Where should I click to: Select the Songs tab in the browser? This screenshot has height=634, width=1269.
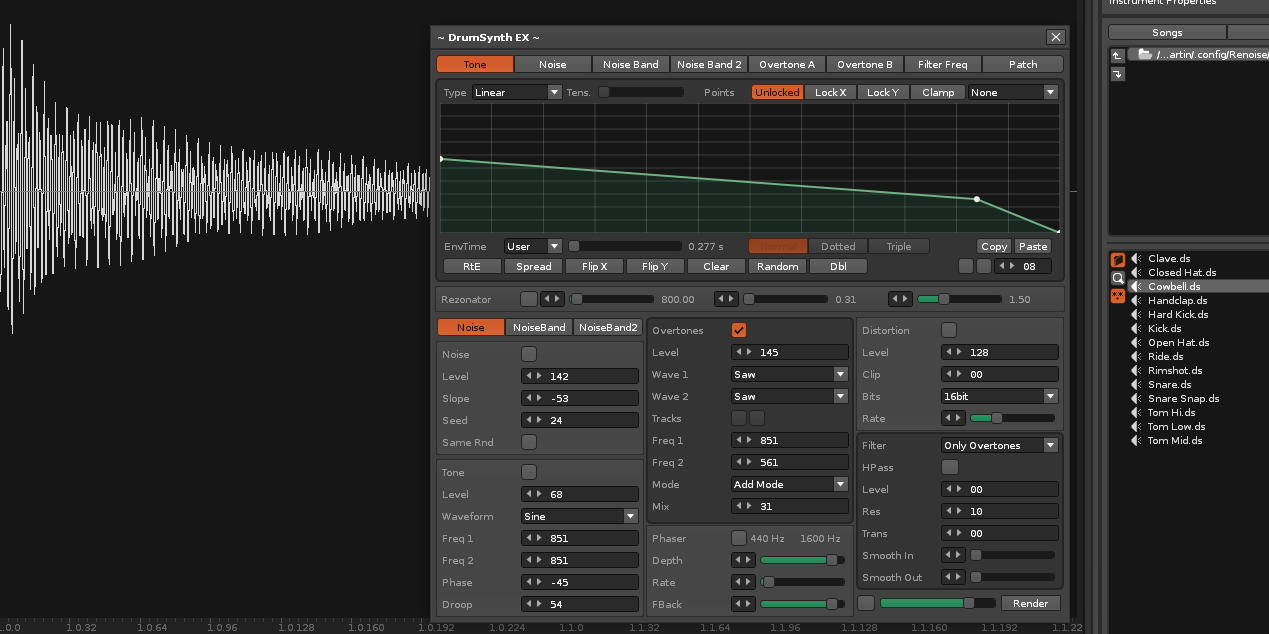tap(1167, 33)
